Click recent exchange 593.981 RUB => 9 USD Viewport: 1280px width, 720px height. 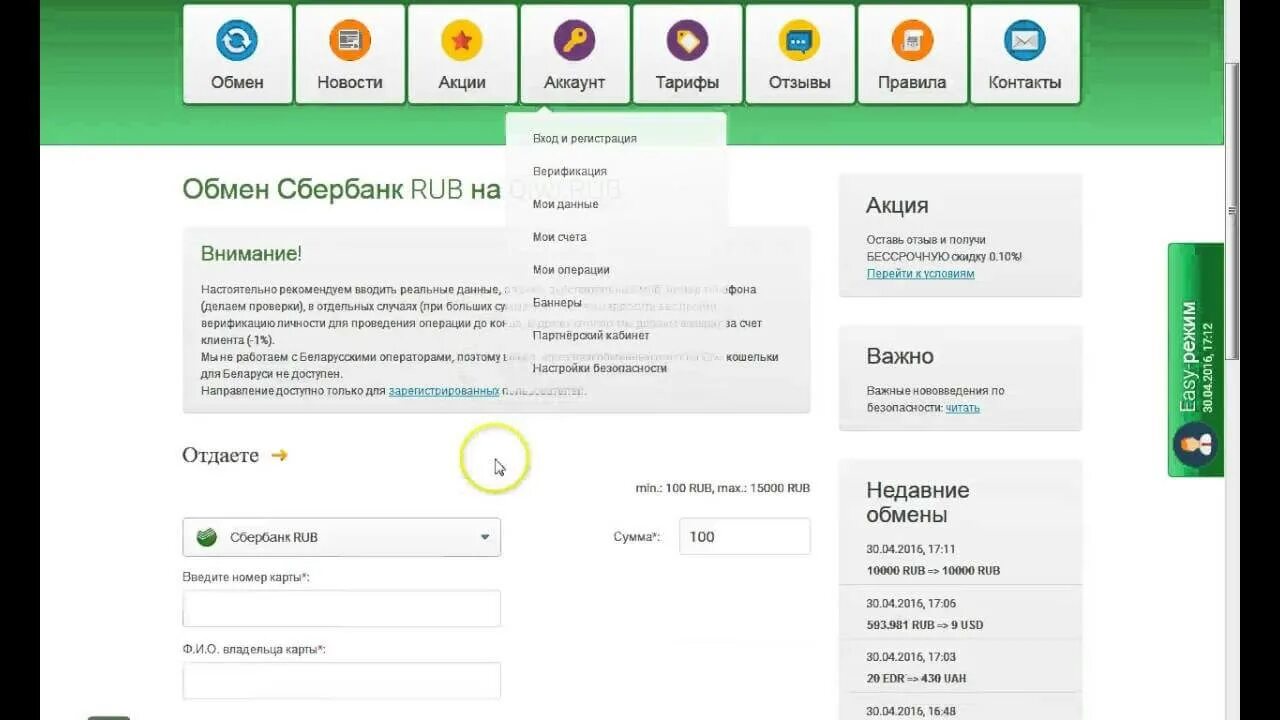925,624
